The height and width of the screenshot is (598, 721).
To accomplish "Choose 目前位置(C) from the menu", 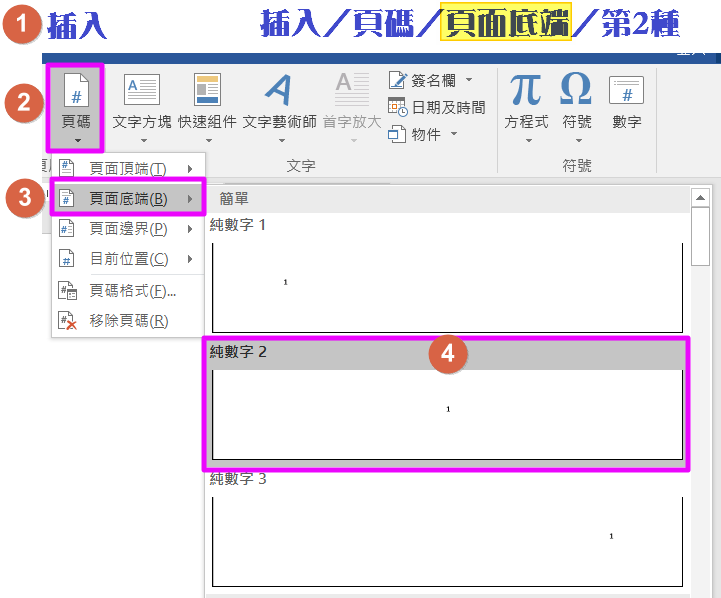I will (128, 259).
